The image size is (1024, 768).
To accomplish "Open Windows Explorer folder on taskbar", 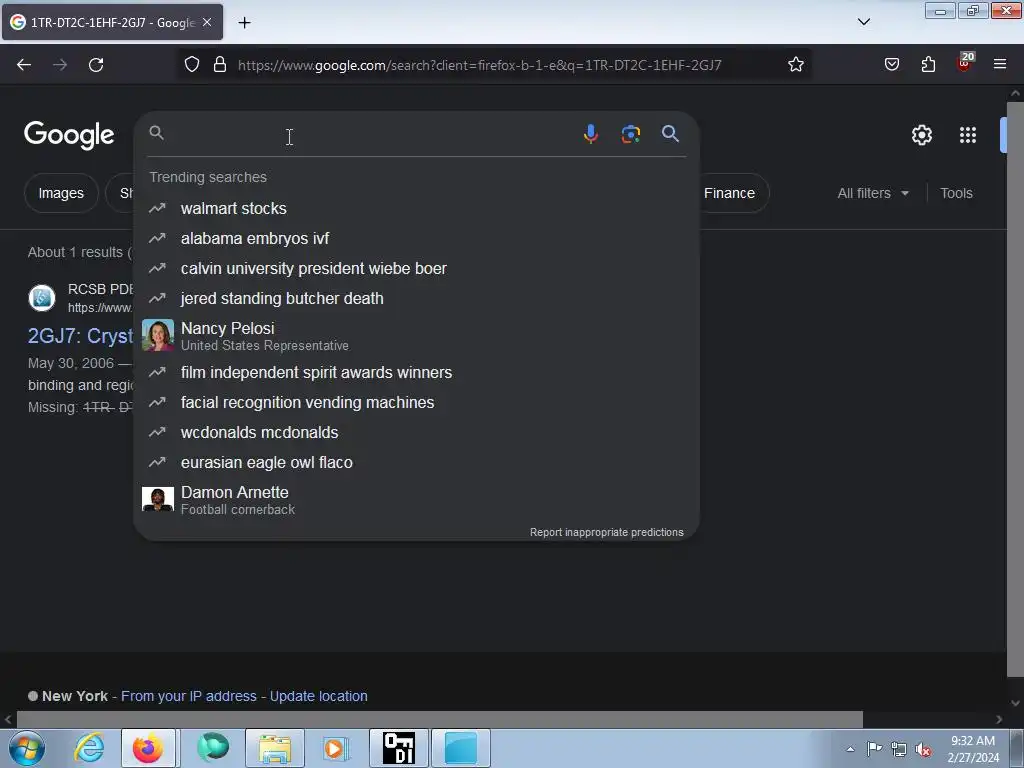I will point(275,748).
